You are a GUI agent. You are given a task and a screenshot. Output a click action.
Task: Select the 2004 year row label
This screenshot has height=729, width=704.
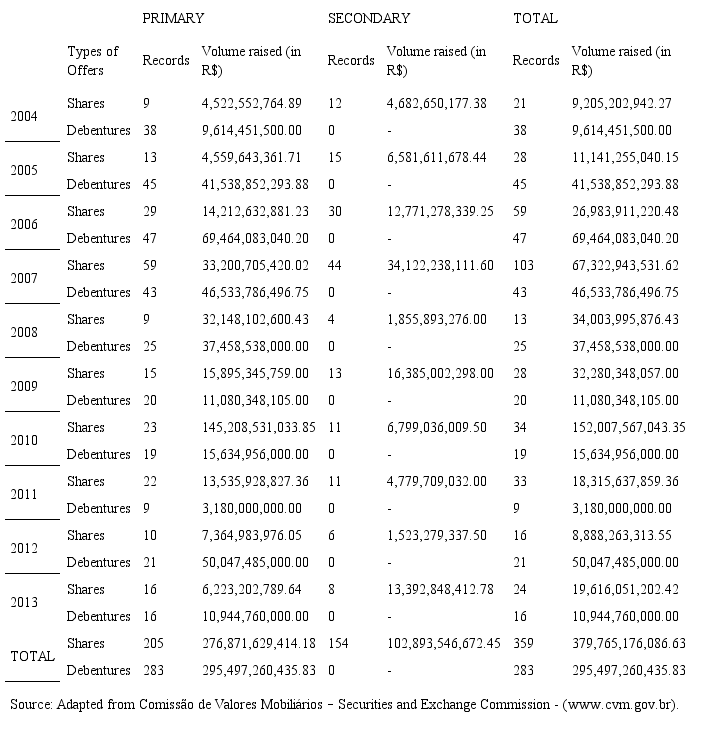[x=24, y=116]
